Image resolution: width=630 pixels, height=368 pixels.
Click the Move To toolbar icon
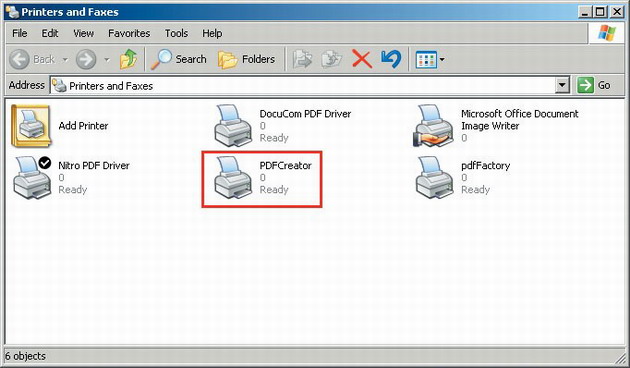[302, 59]
